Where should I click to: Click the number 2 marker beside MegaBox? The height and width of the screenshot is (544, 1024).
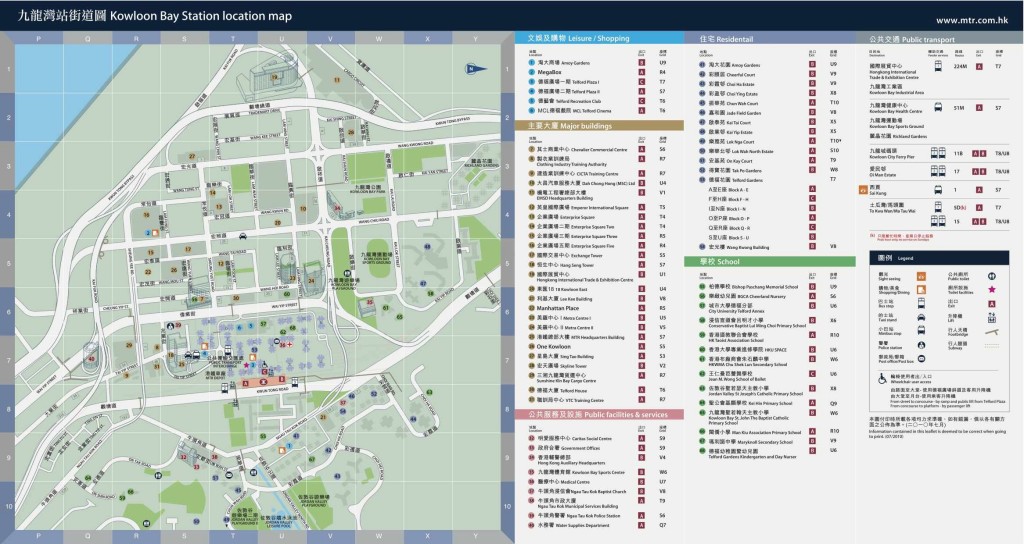pos(532,72)
